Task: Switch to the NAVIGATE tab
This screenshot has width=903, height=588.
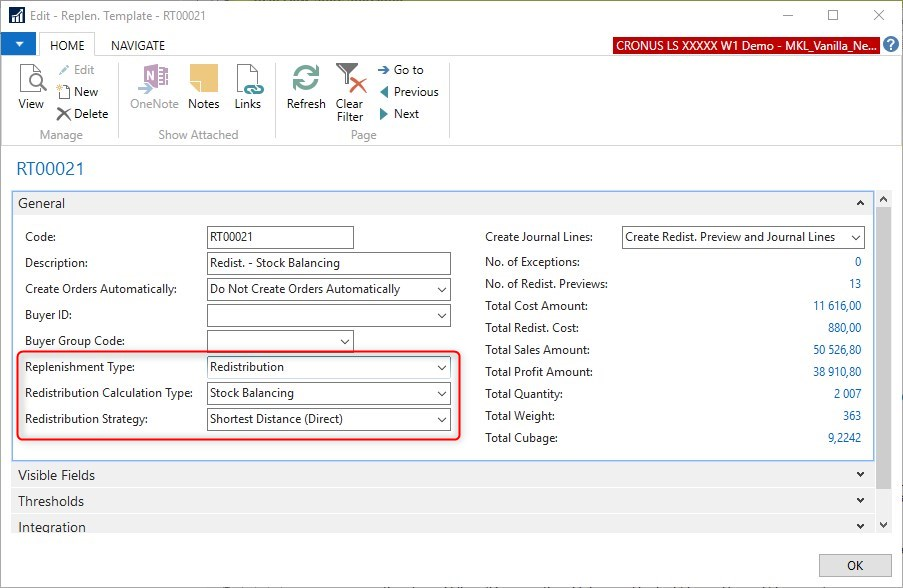Action: click(x=138, y=45)
